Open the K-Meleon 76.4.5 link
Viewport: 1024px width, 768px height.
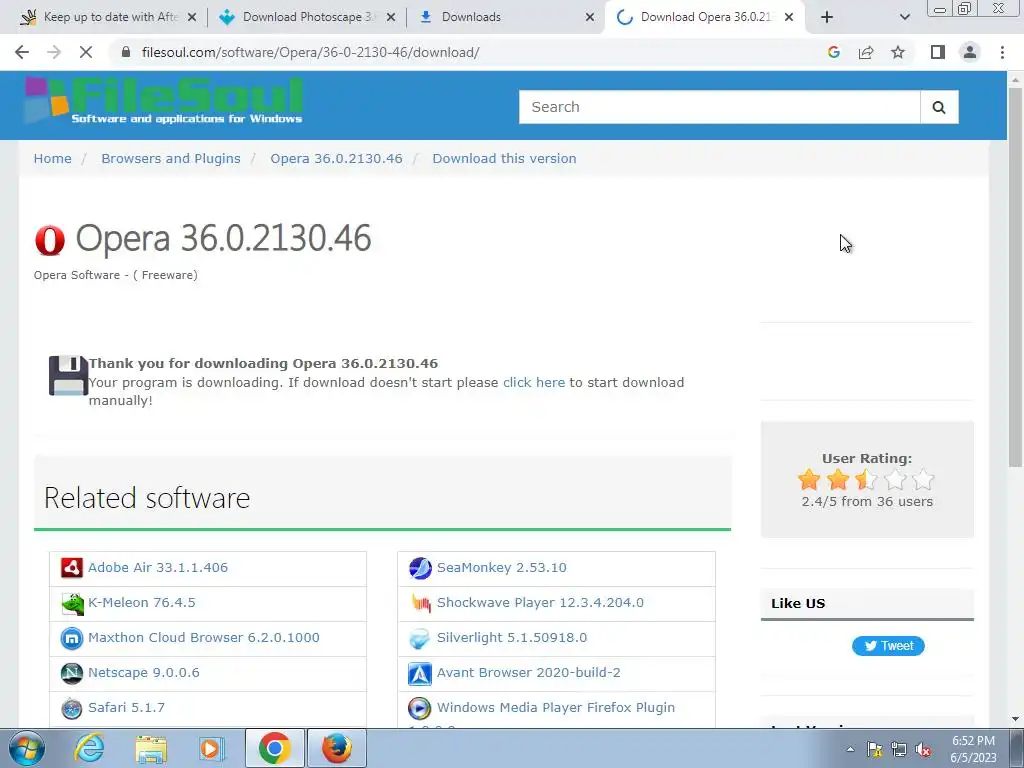pos(142,603)
